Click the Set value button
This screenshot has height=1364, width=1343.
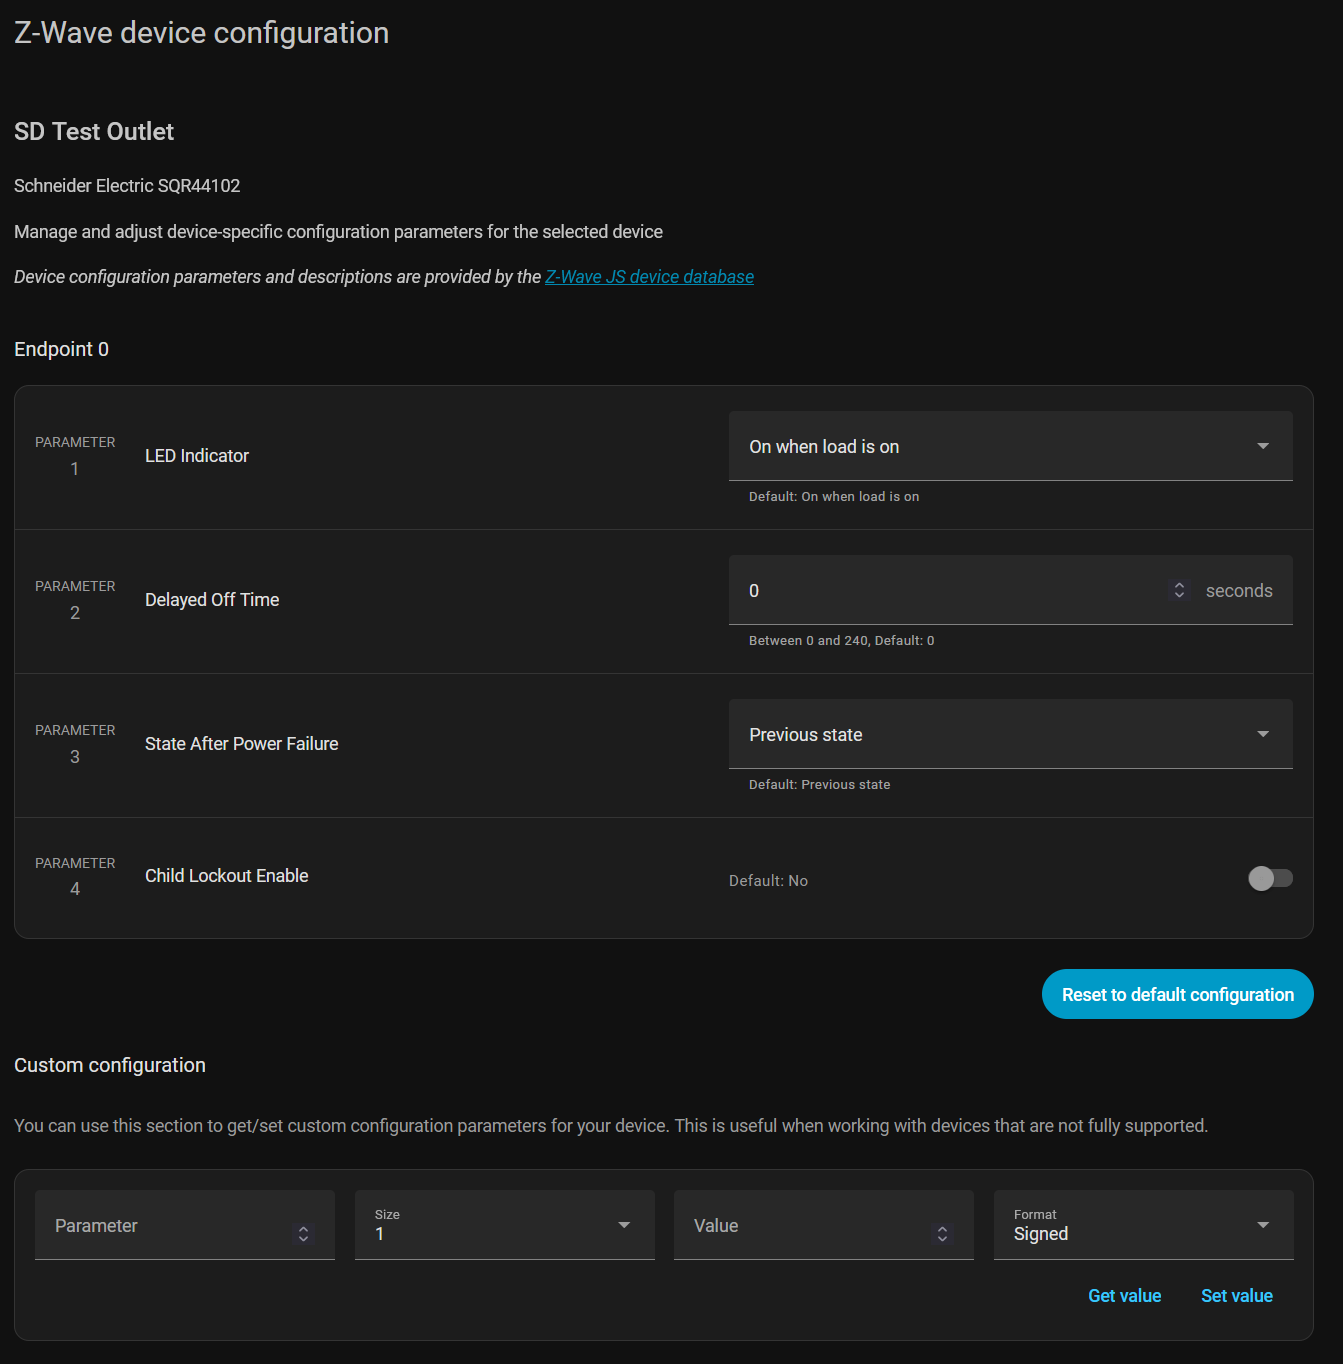[x=1236, y=1295]
